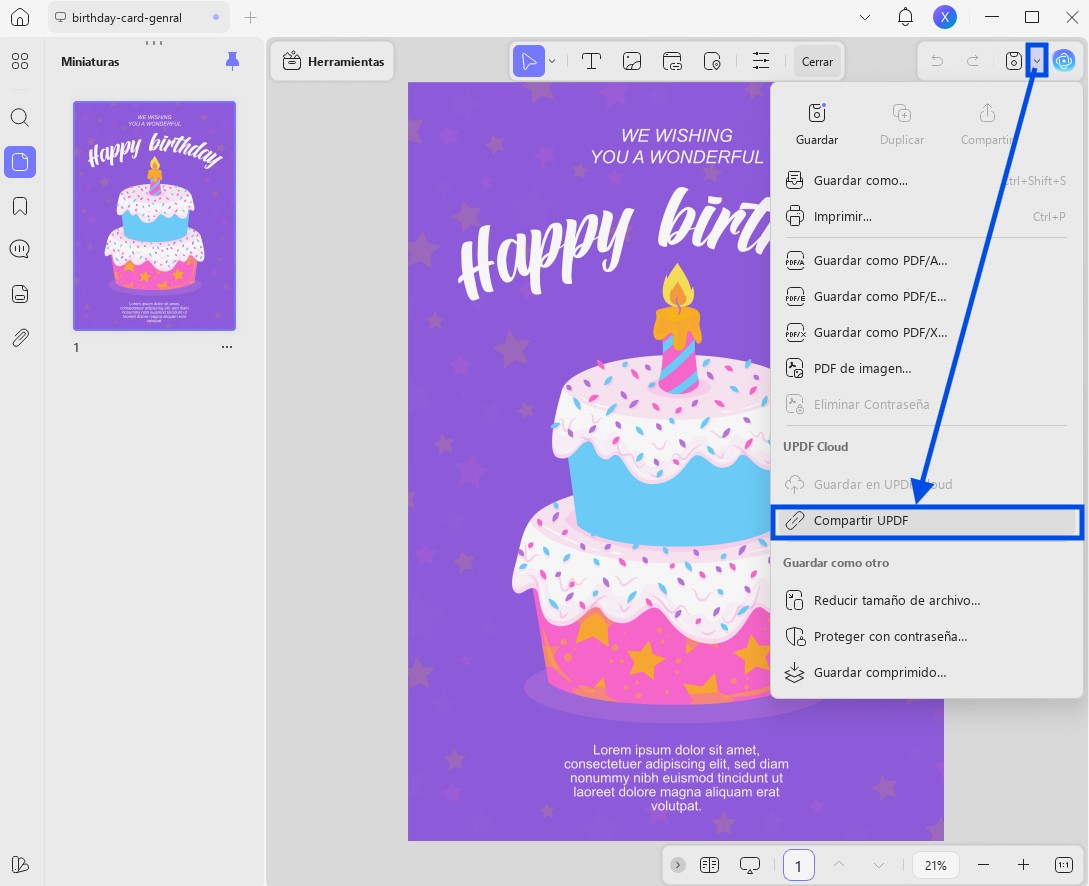The height and width of the screenshot is (886, 1089).
Task: Select the image edit tool icon
Action: [x=631, y=62]
